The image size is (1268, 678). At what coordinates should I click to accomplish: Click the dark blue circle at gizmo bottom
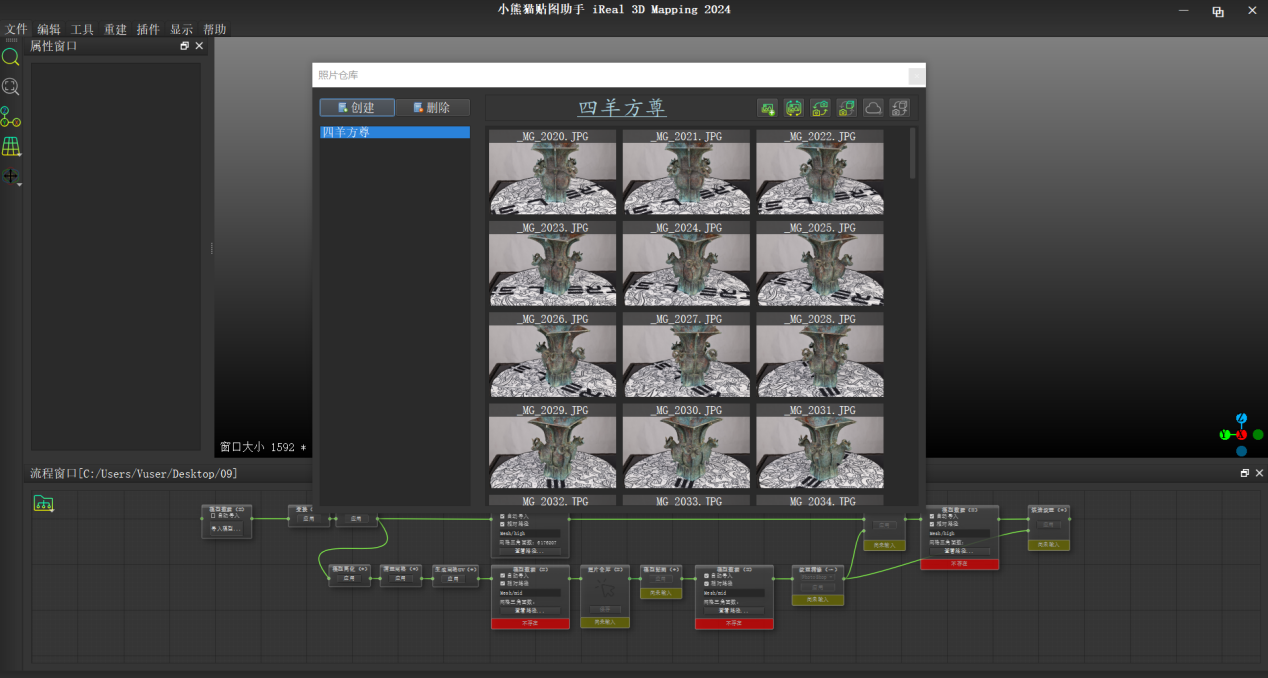(1242, 451)
